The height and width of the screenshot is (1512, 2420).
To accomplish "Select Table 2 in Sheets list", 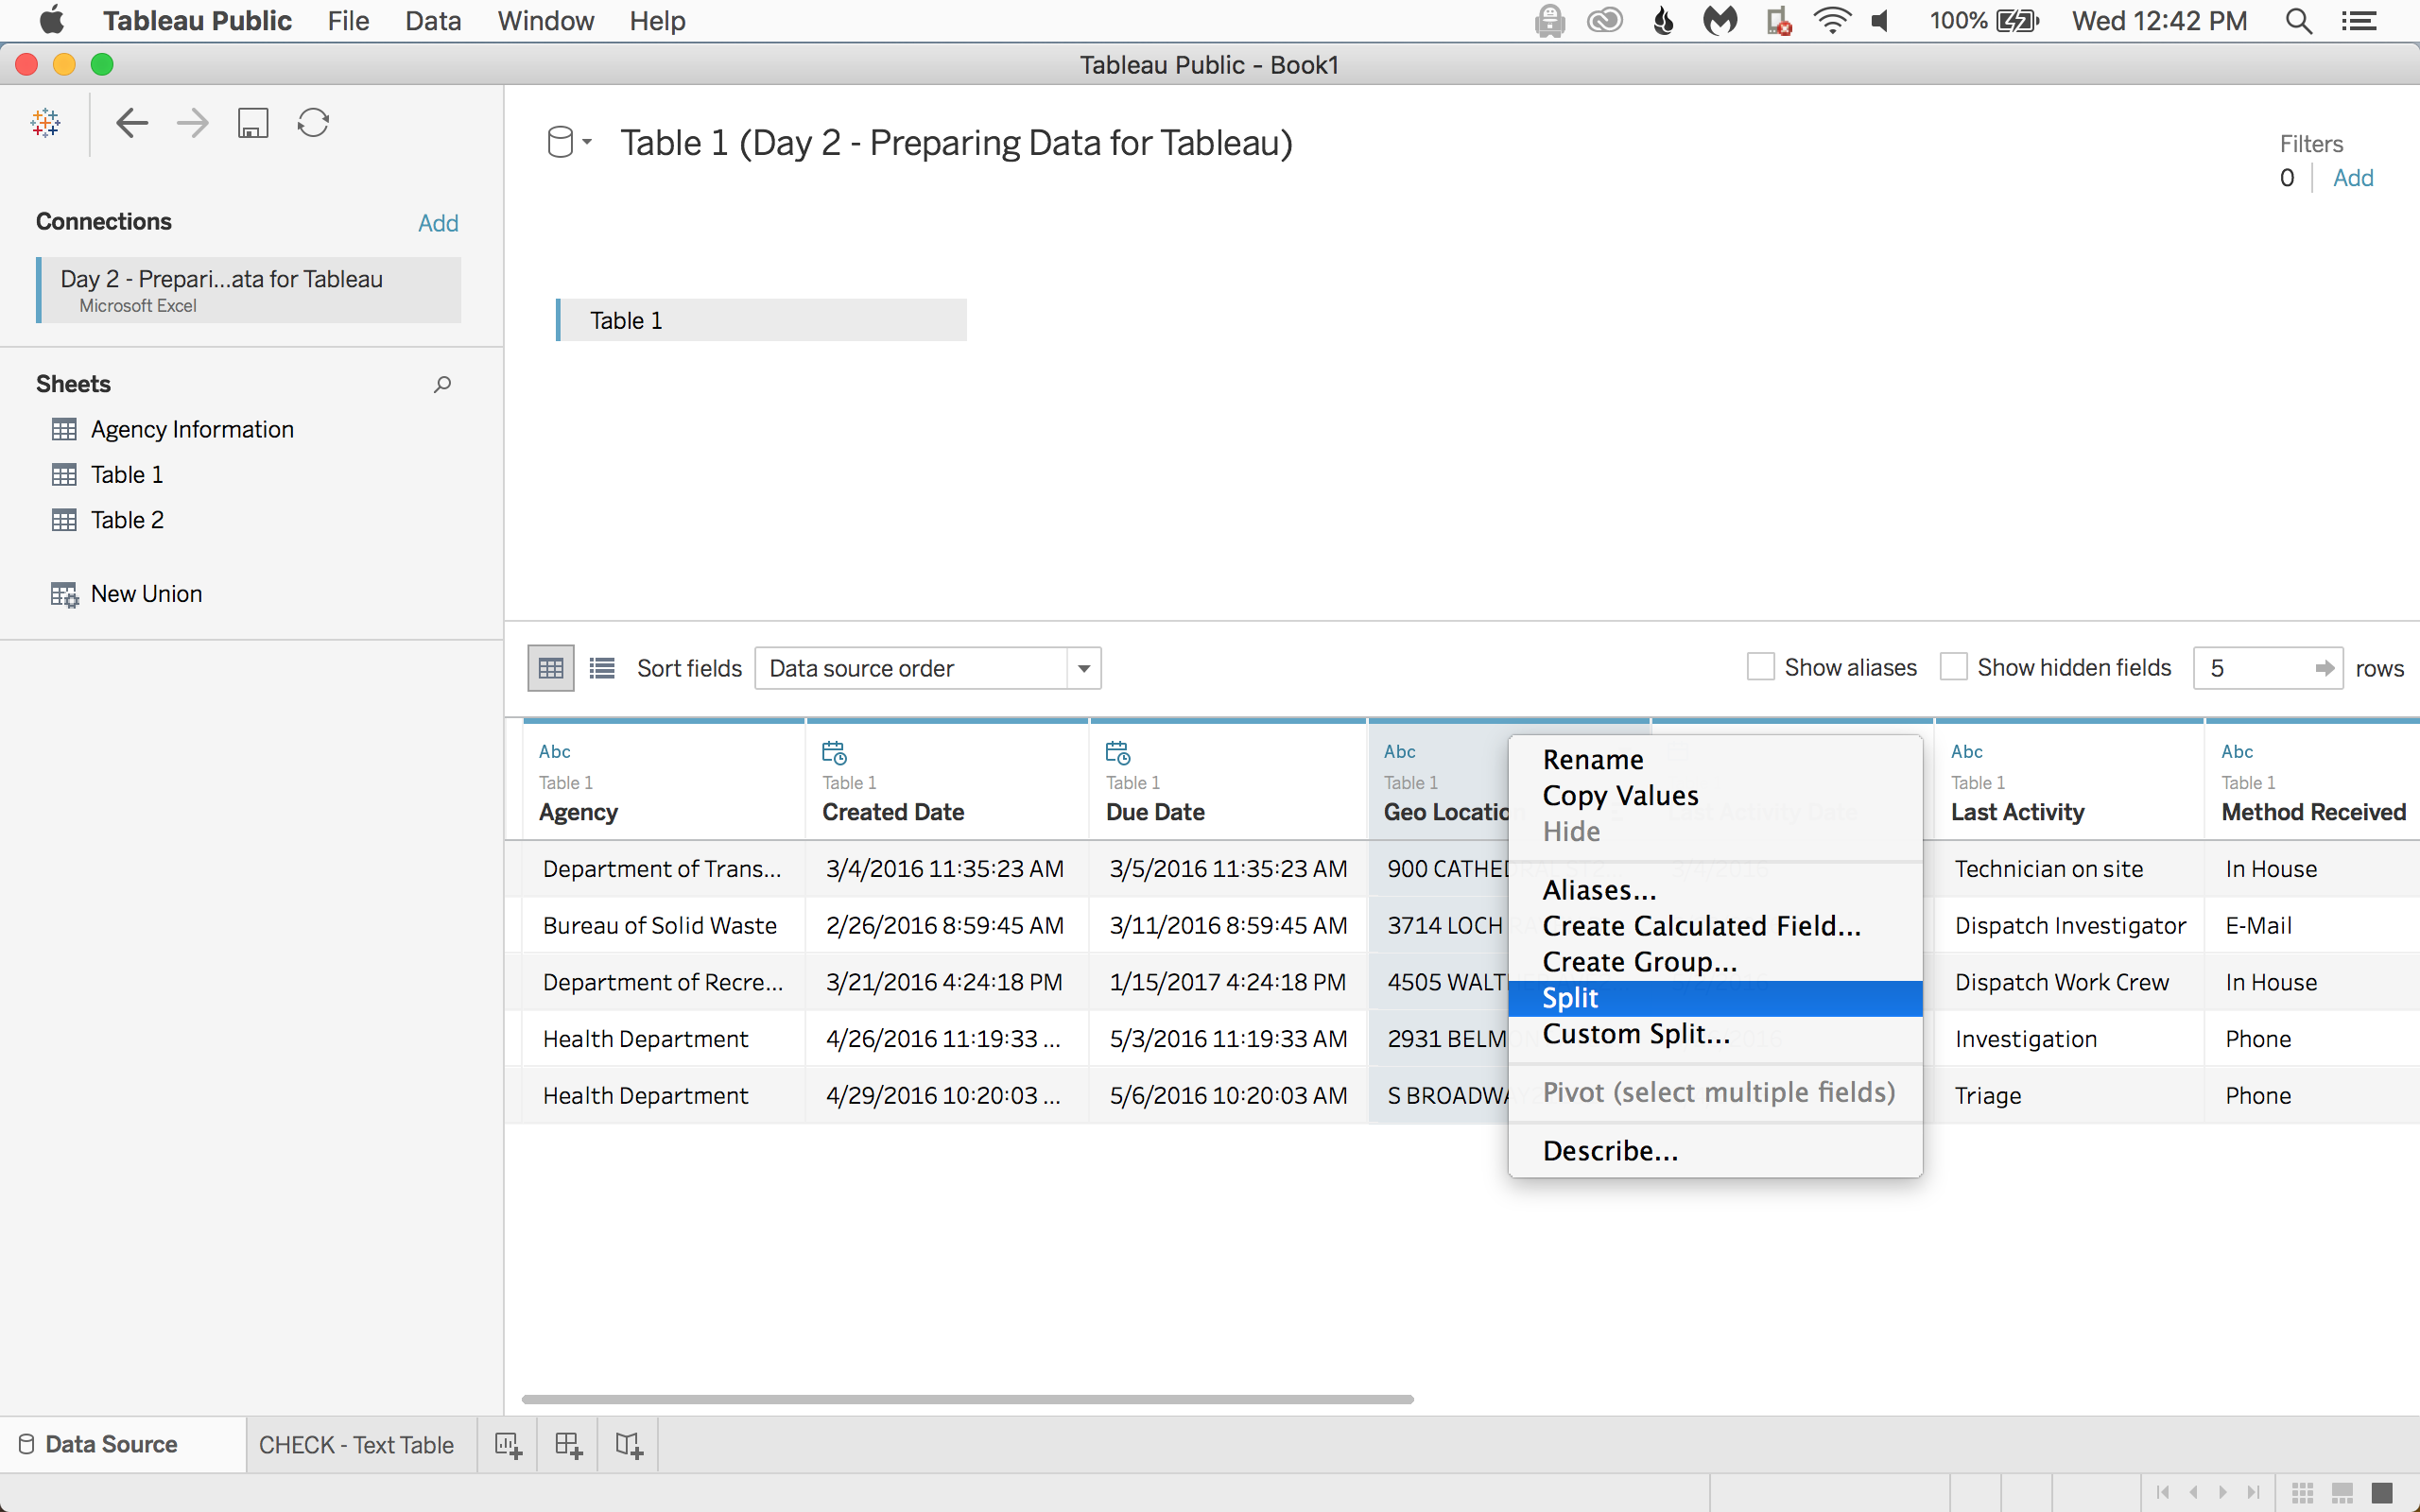I will tap(127, 520).
